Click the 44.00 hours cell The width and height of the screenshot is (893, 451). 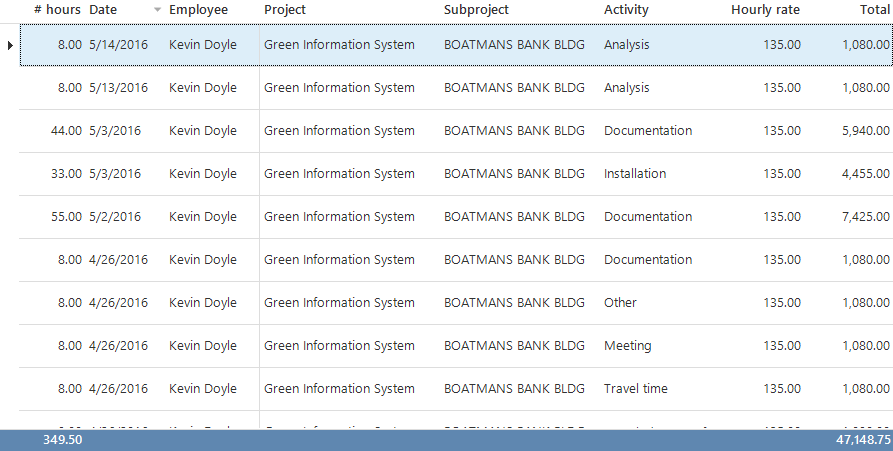coord(66,131)
